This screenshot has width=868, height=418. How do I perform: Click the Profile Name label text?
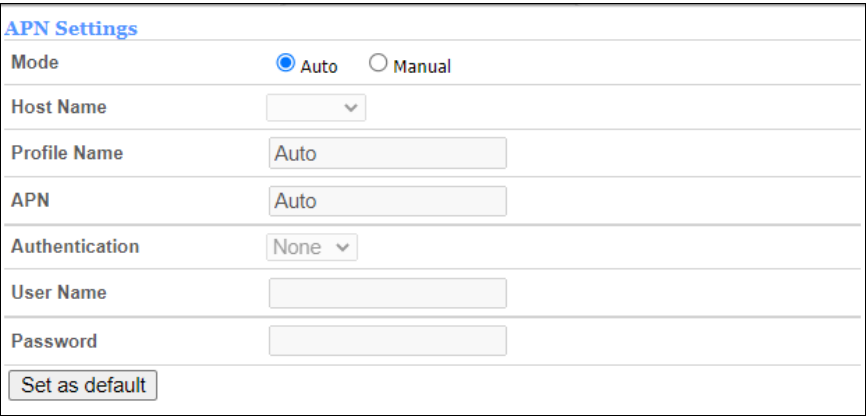click(x=66, y=153)
